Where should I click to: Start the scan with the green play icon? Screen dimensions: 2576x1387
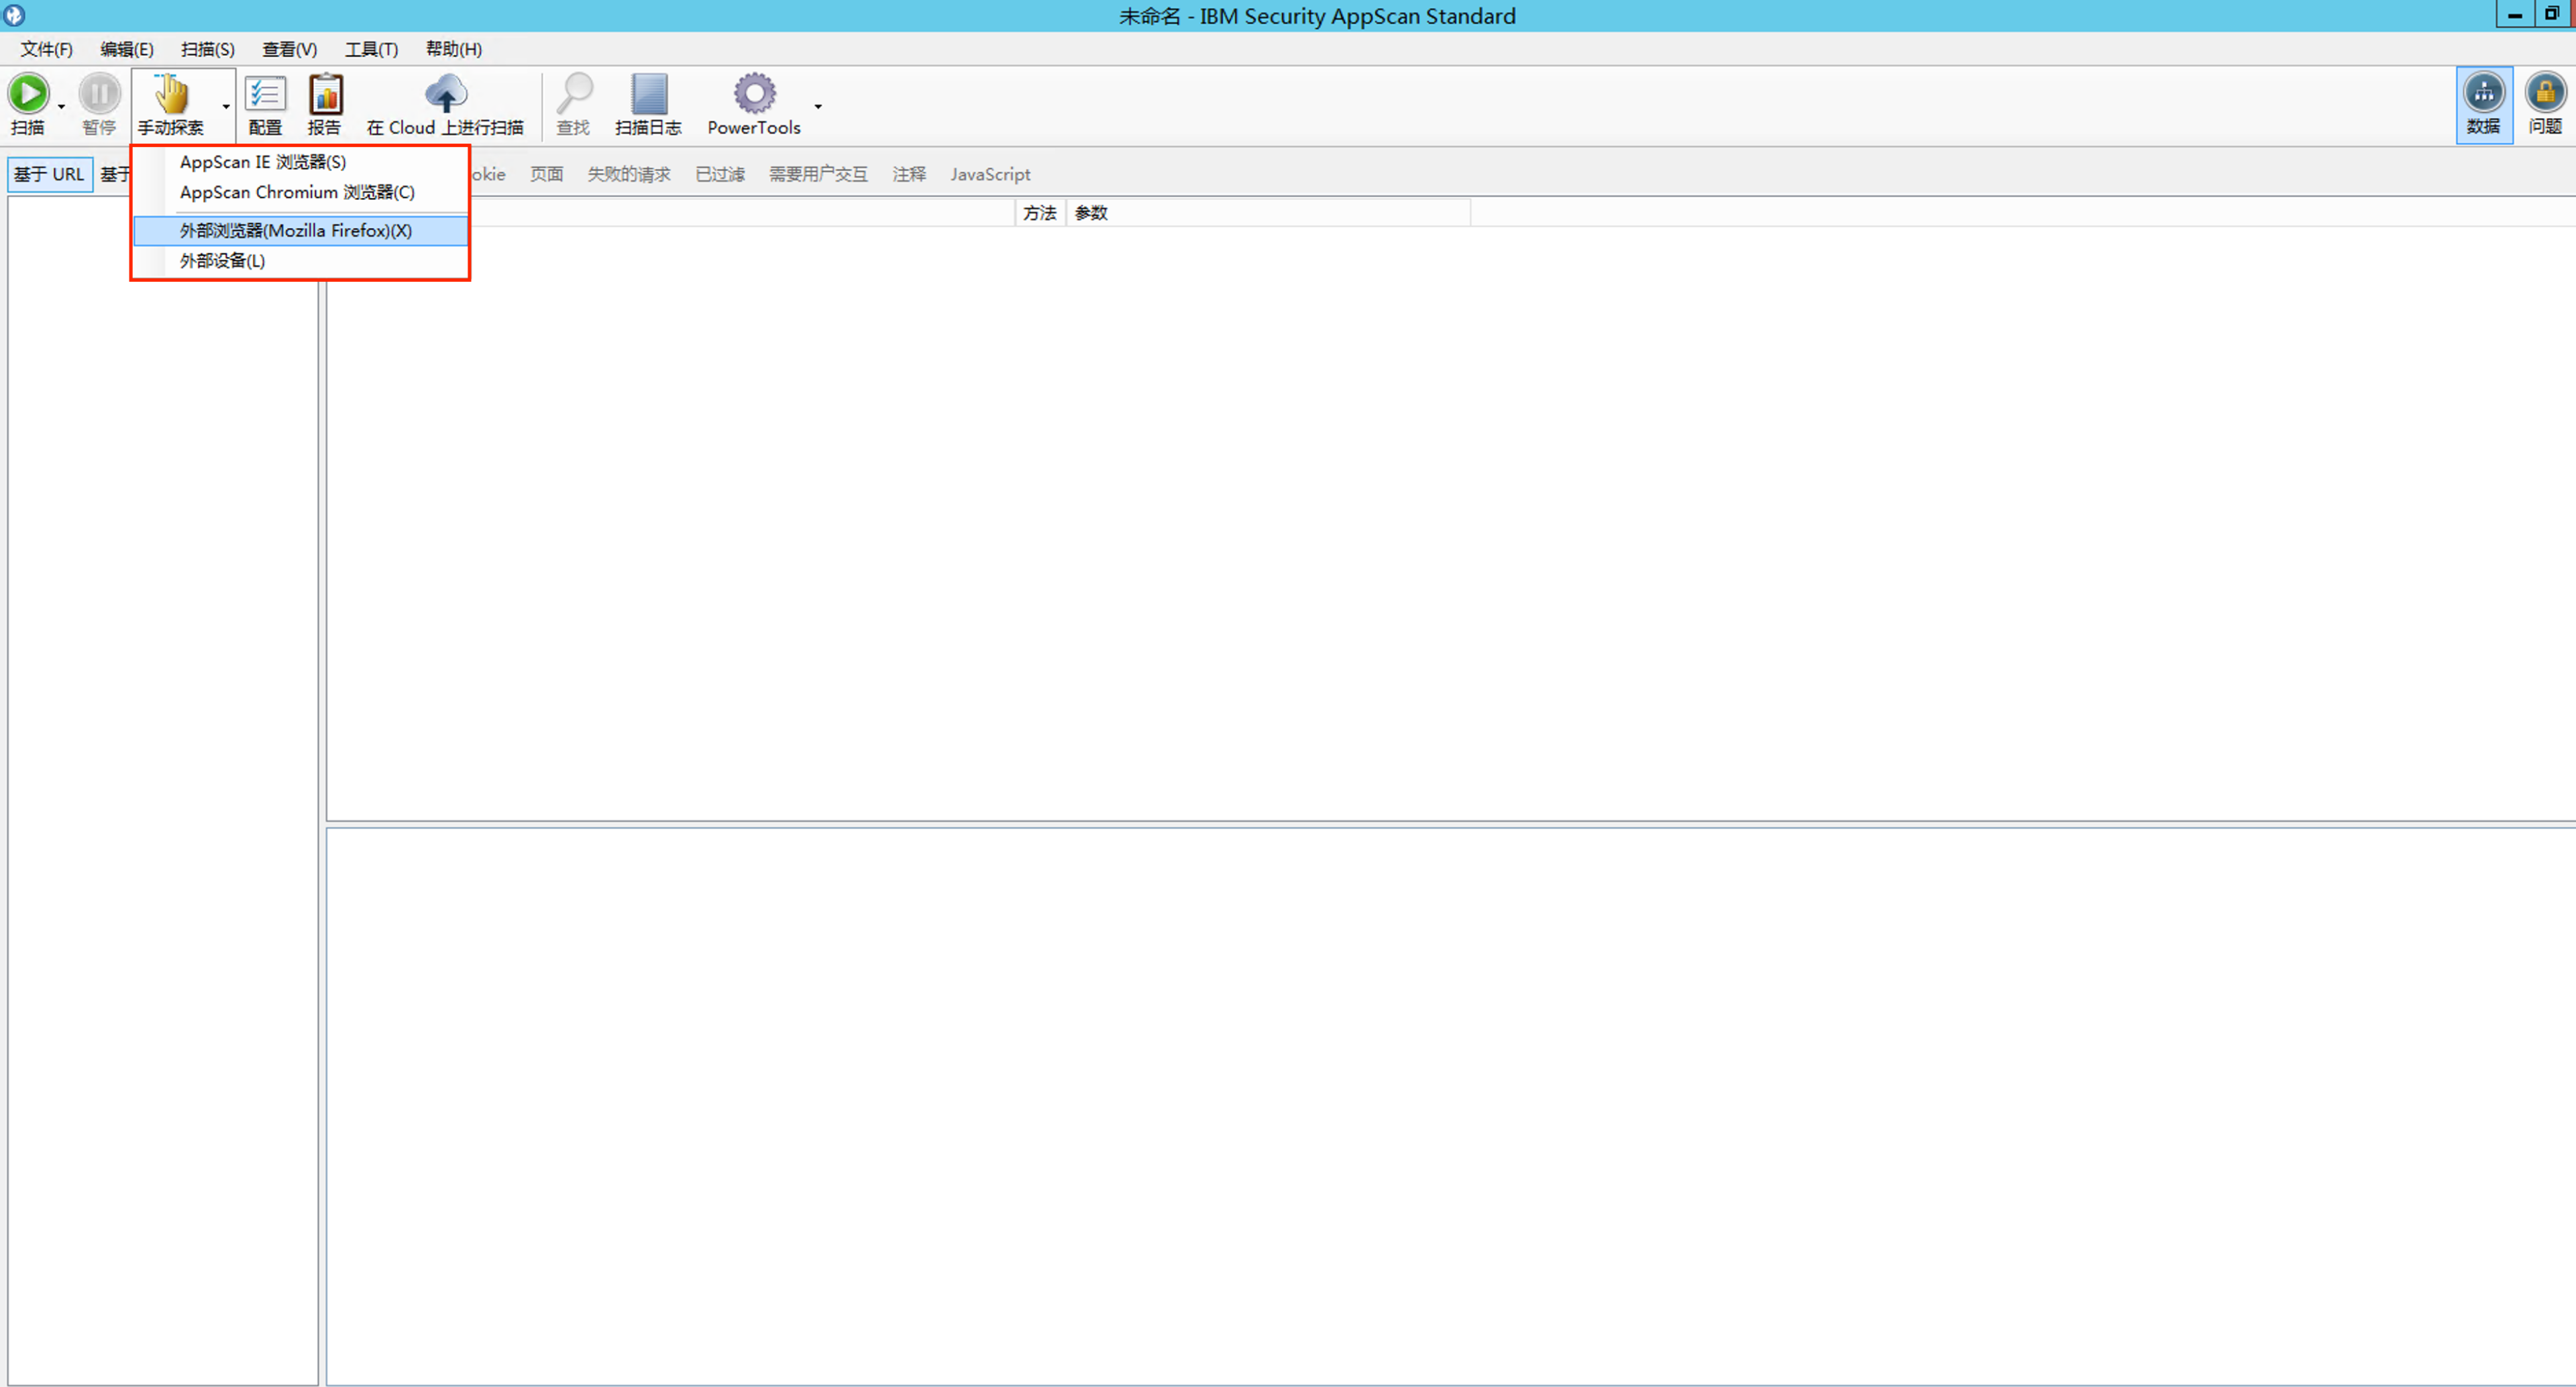pyautogui.click(x=28, y=94)
